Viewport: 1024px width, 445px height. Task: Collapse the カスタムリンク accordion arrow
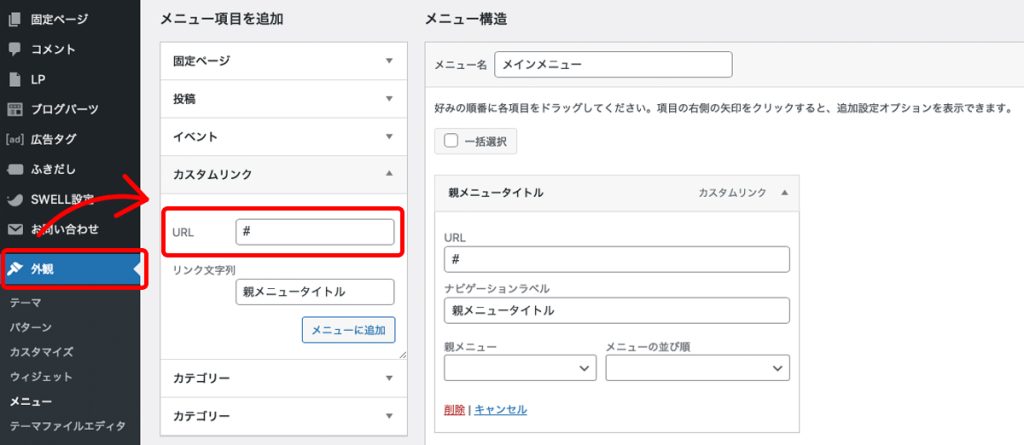389,174
